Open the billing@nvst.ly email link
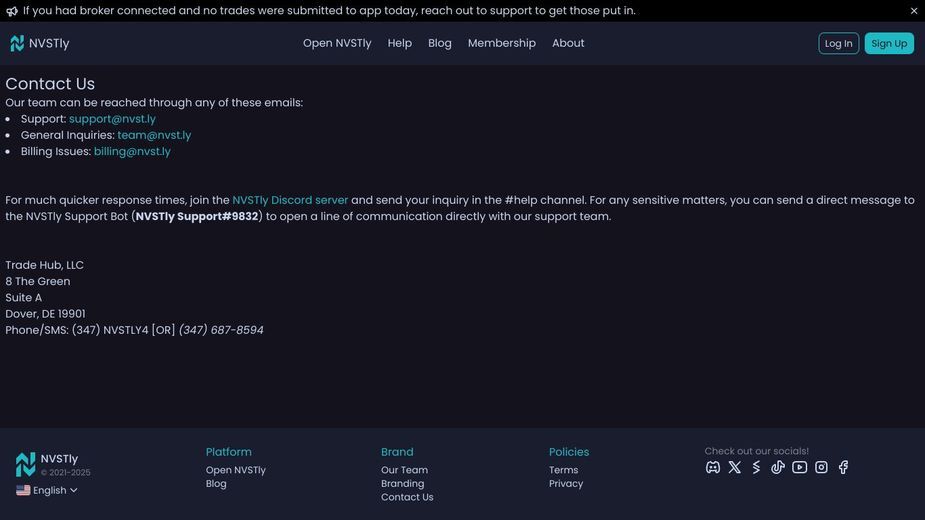925x520 pixels. [132, 151]
